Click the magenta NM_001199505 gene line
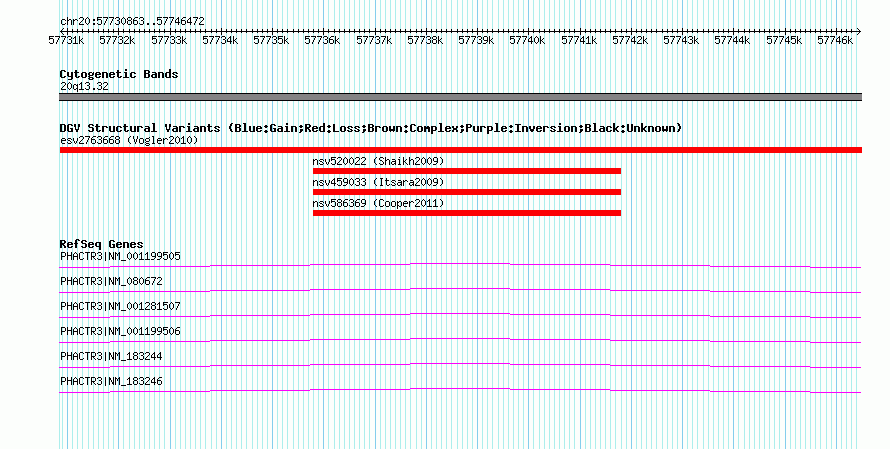 click(460, 264)
